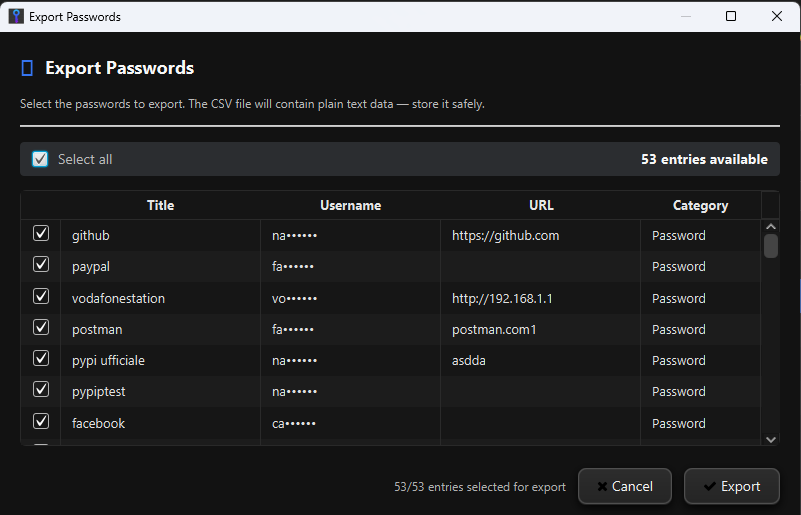This screenshot has width=801, height=515.
Task: Uncheck the postman entry checkbox
Action: [41, 327]
